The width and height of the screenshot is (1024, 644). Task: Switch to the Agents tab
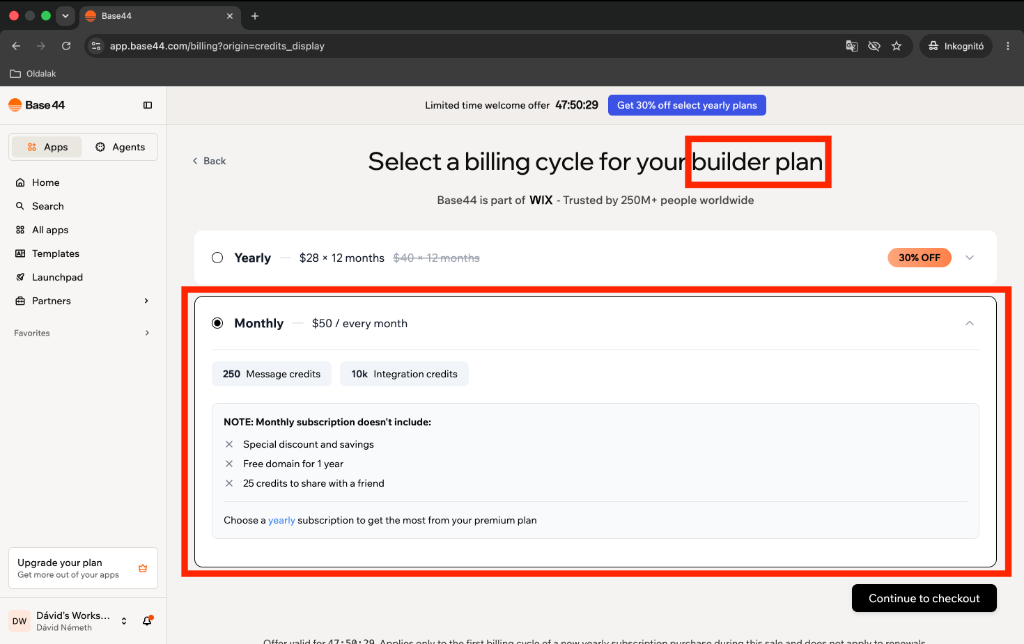coord(120,147)
